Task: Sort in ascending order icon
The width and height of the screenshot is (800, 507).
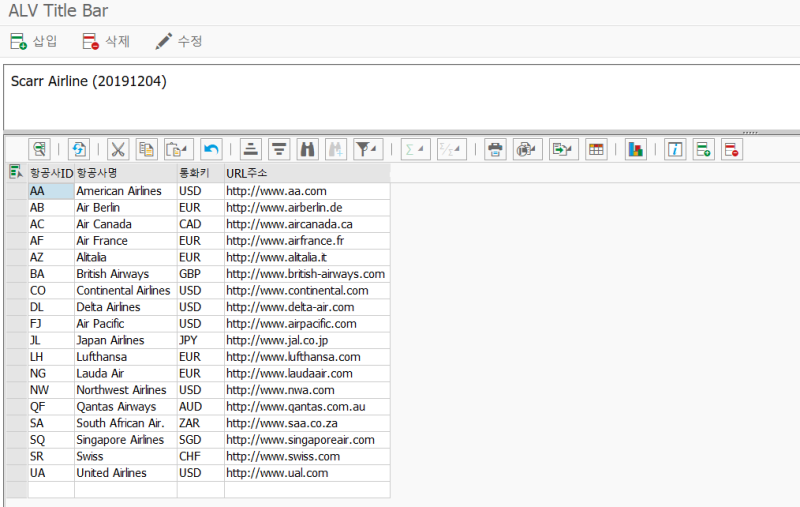Action: pyautogui.click(x=251, y=149)
